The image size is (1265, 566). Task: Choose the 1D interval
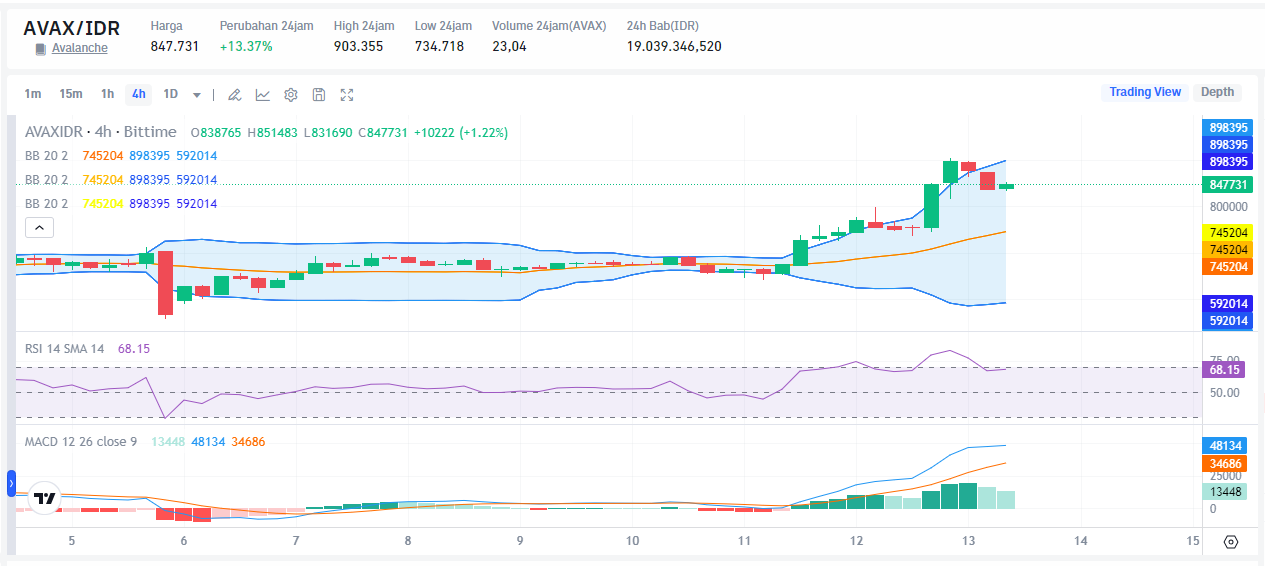171,94
